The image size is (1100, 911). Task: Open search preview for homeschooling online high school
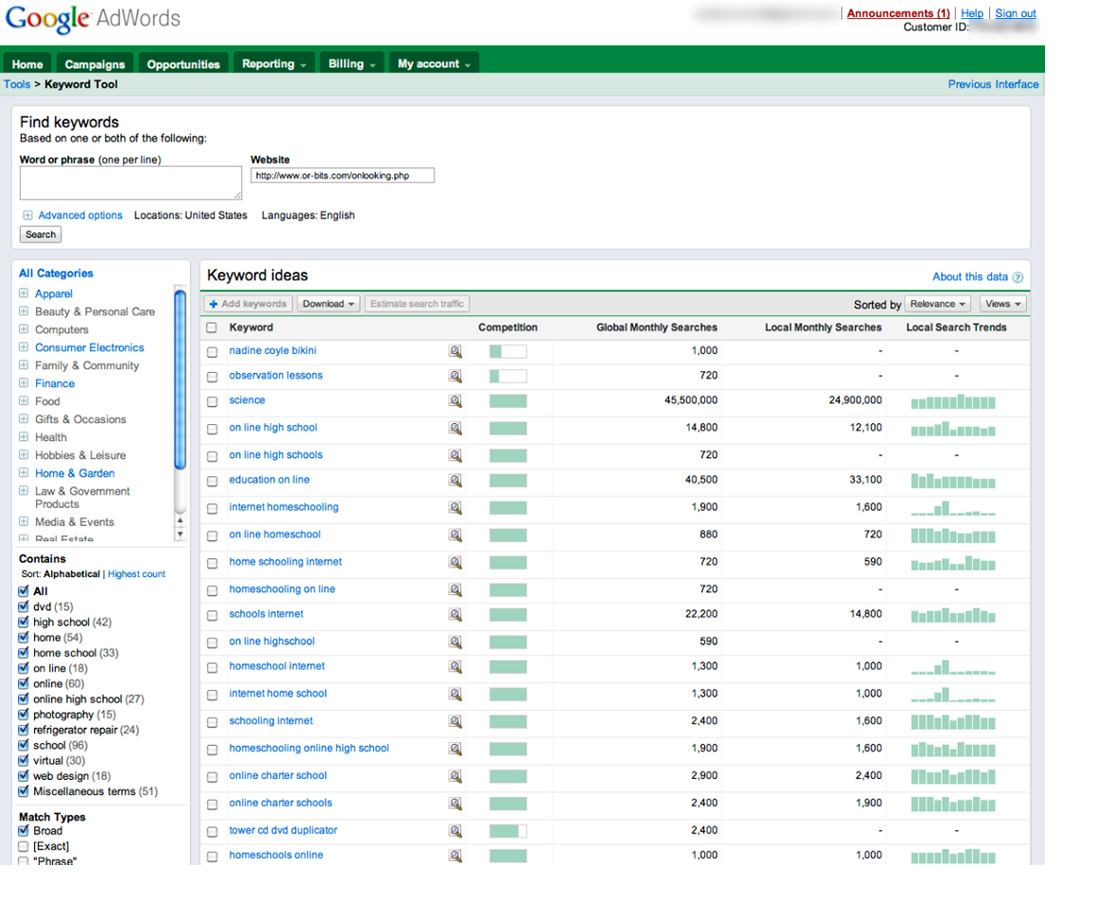click(455, 749)
